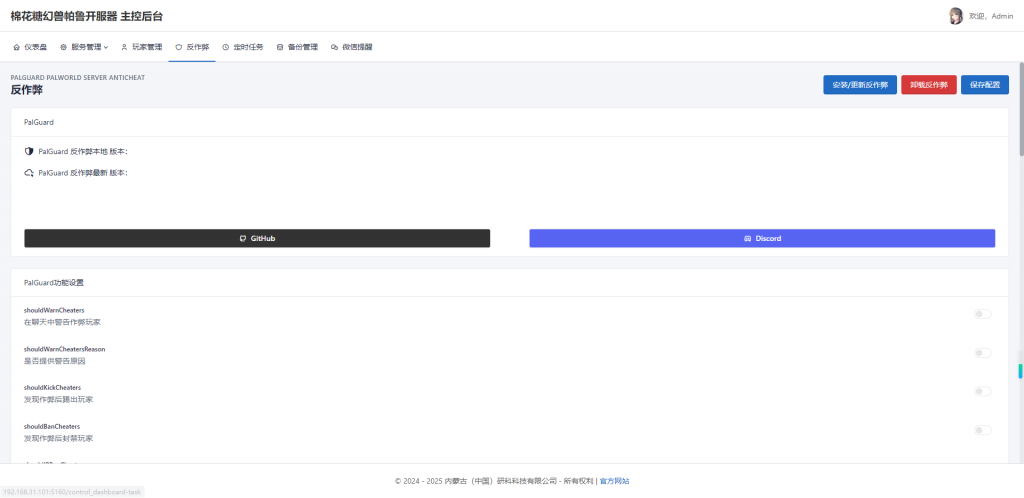Viewport: 1024px width, 498px height.
Task: Click the PalGuard 反作弊最新 版本 label
Action: [83, 173]
